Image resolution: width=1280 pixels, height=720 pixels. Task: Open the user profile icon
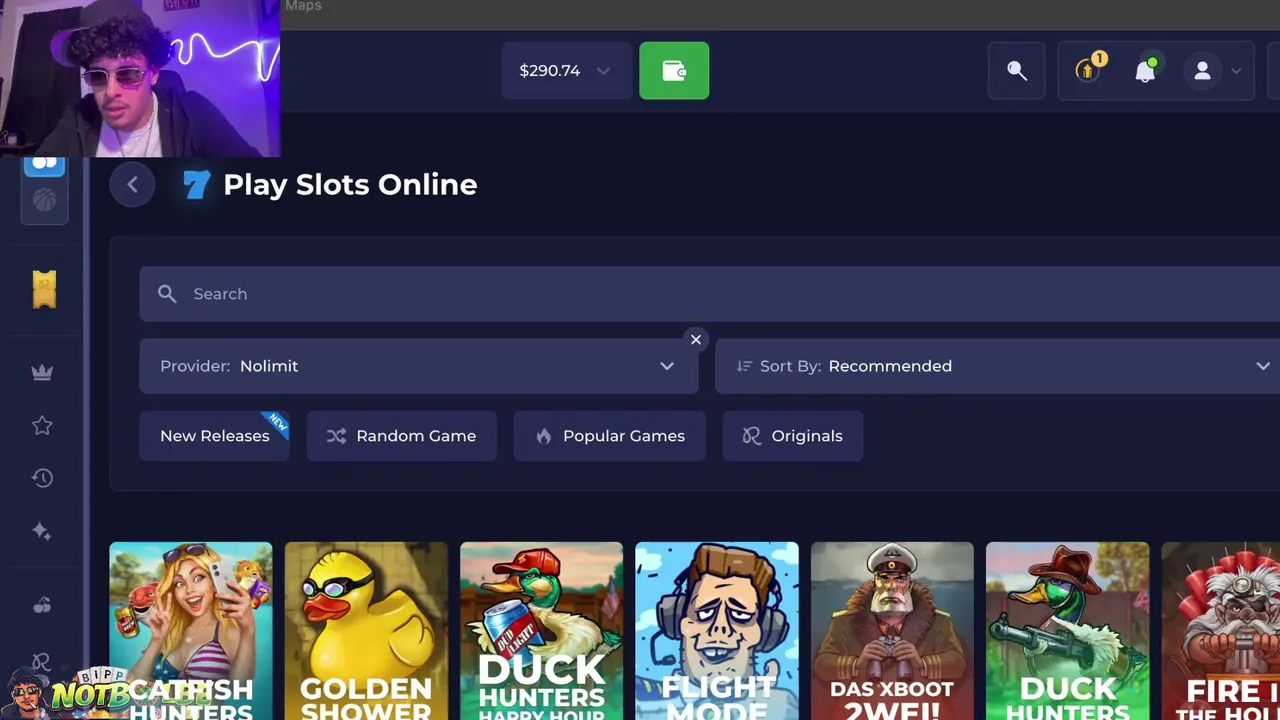tap(1202, 71)
